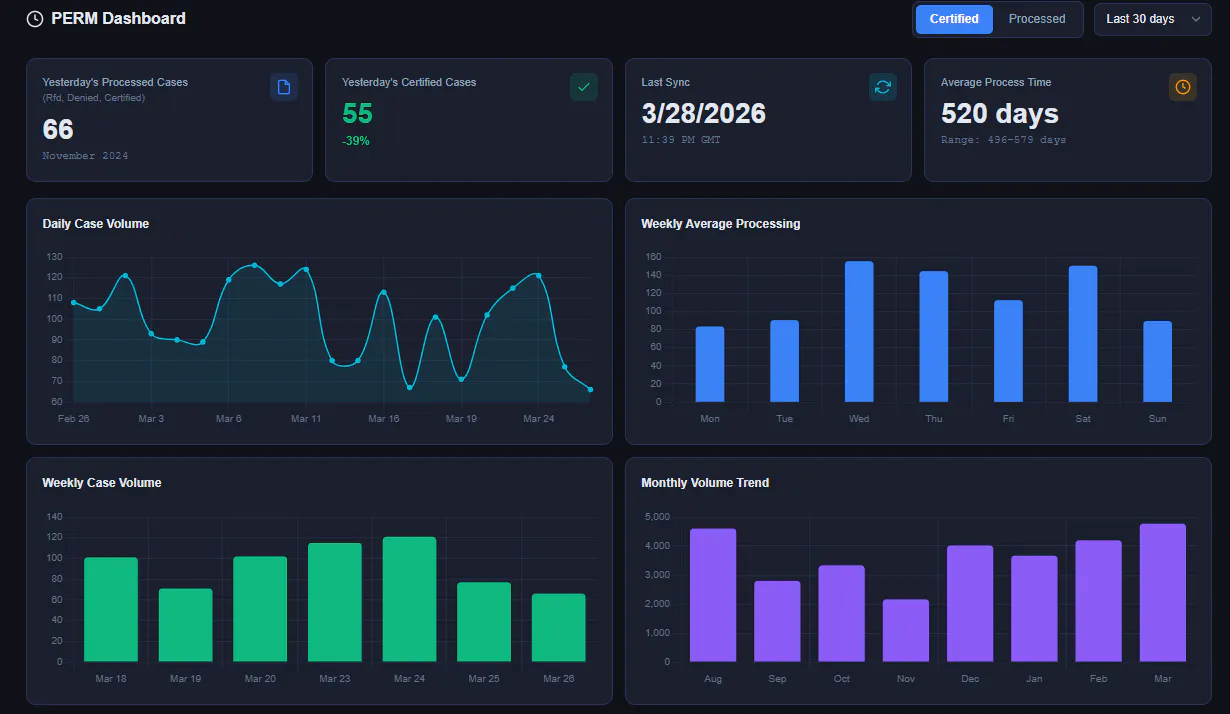Click the checkmark icon on Certified Cases card
This screenshot has width=1230, height=714.
tap(584, 87)
